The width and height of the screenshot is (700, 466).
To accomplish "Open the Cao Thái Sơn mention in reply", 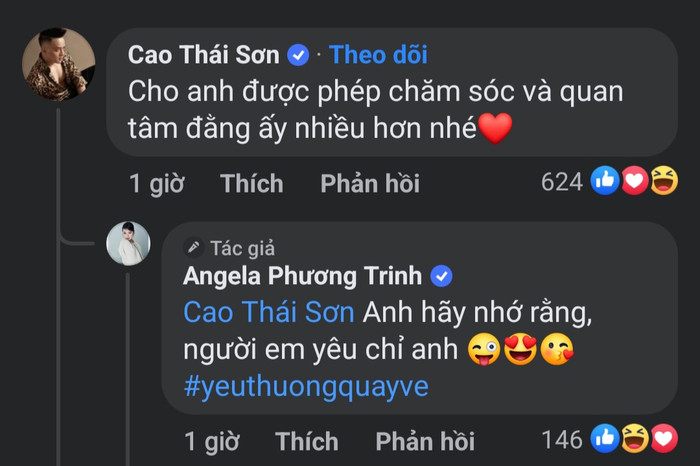I will tap(269, 312).
